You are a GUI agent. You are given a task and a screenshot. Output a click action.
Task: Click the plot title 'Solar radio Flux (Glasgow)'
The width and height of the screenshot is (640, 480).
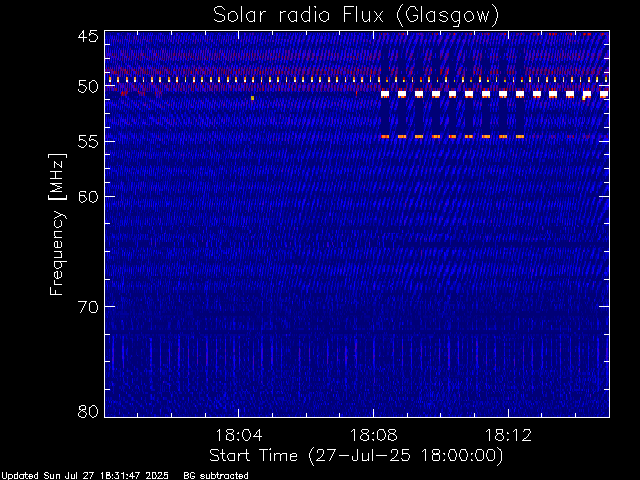[356, 16]
